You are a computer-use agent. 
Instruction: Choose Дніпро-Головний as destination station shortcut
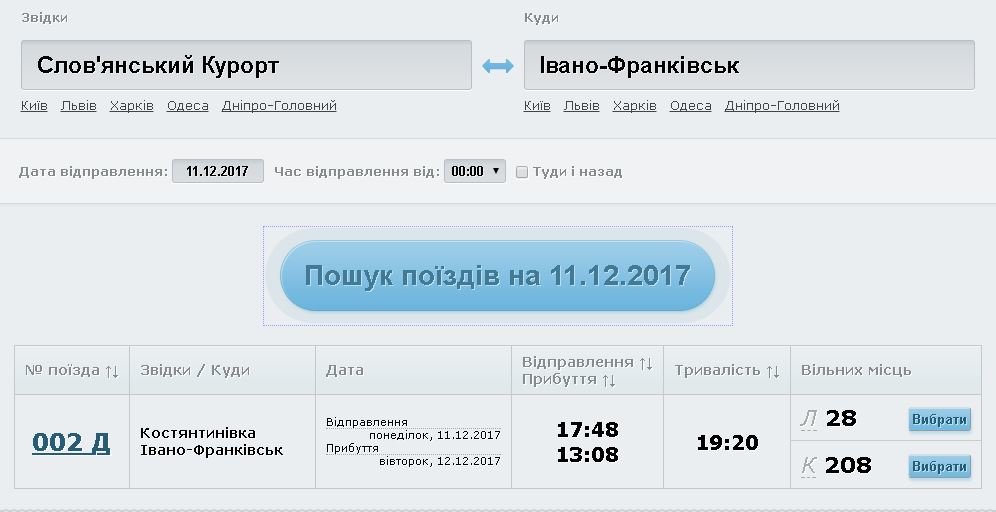782,105
